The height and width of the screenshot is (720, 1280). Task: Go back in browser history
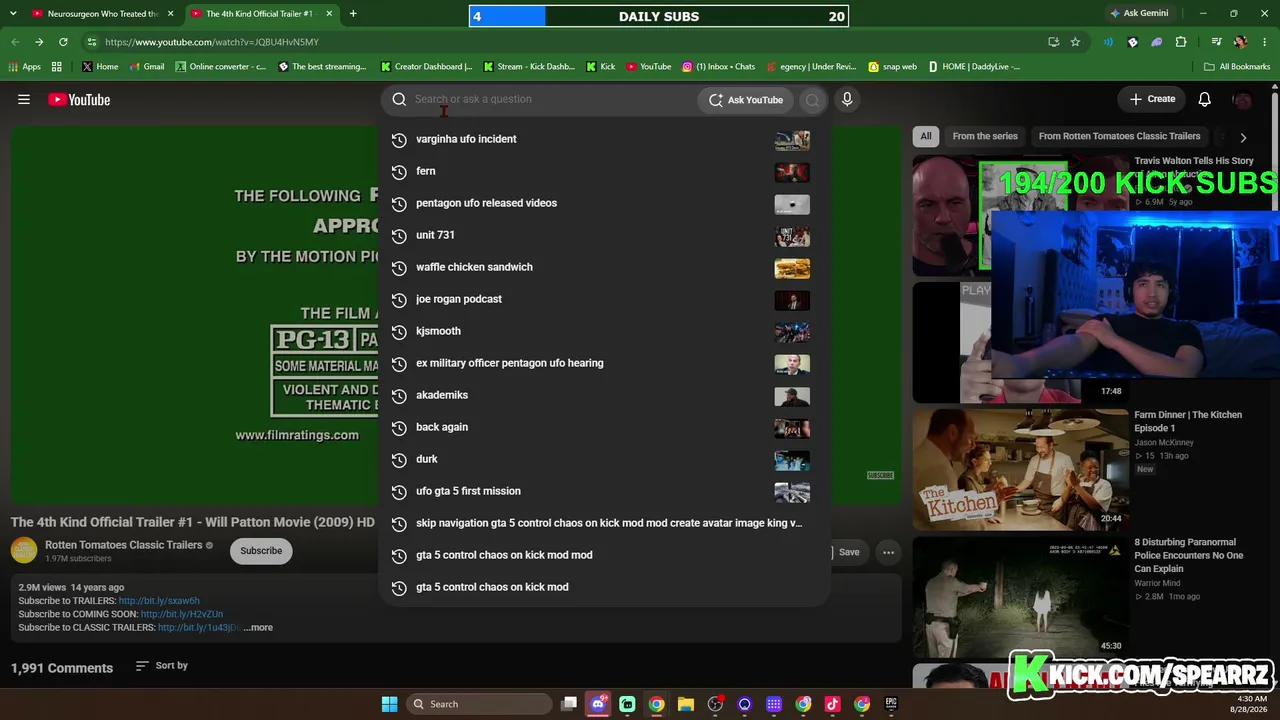[x=15, y=42]
